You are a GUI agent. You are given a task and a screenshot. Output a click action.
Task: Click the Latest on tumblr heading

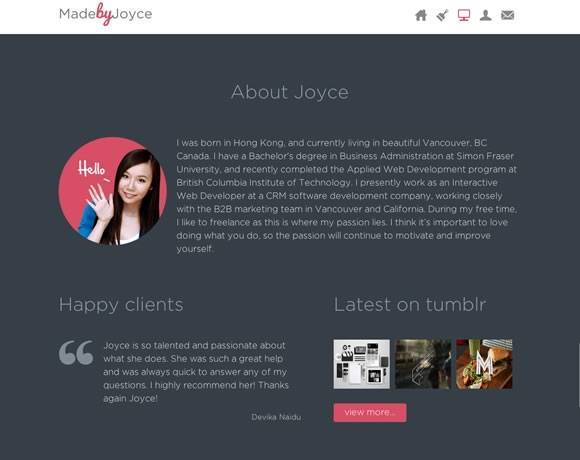pyautogui.click(x=410, y=305)
